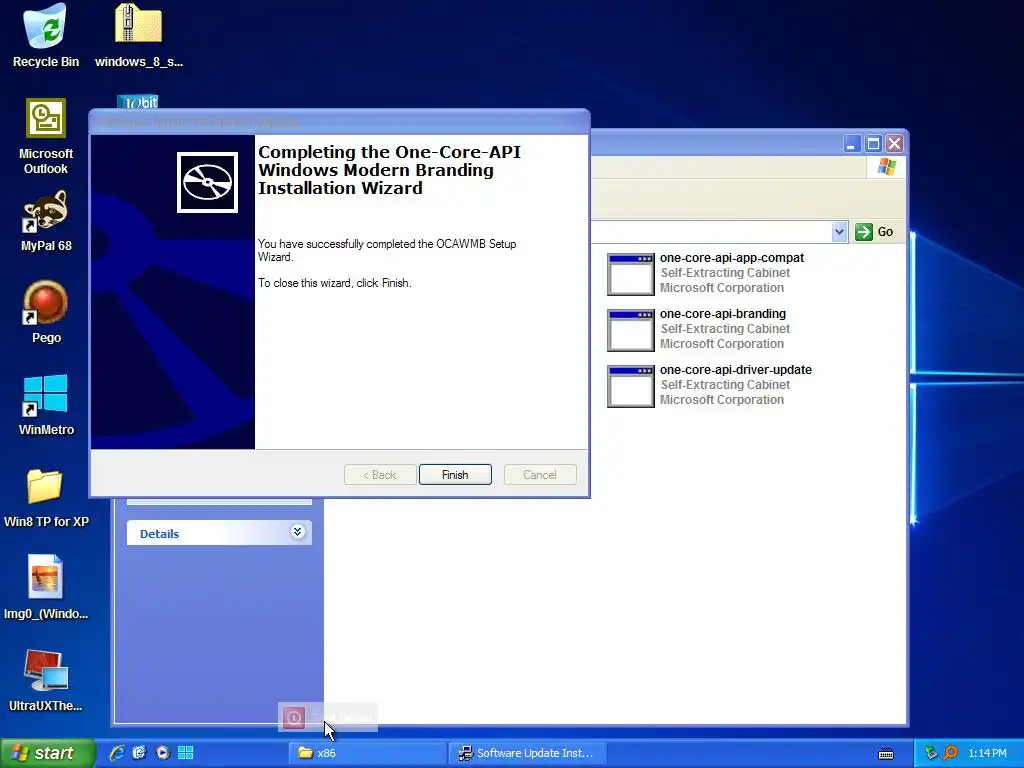The width and height of the screenshot is (1024, 768).
Task: Click the keyboard icon on the taskbar
Action: [x=886, y=754]
